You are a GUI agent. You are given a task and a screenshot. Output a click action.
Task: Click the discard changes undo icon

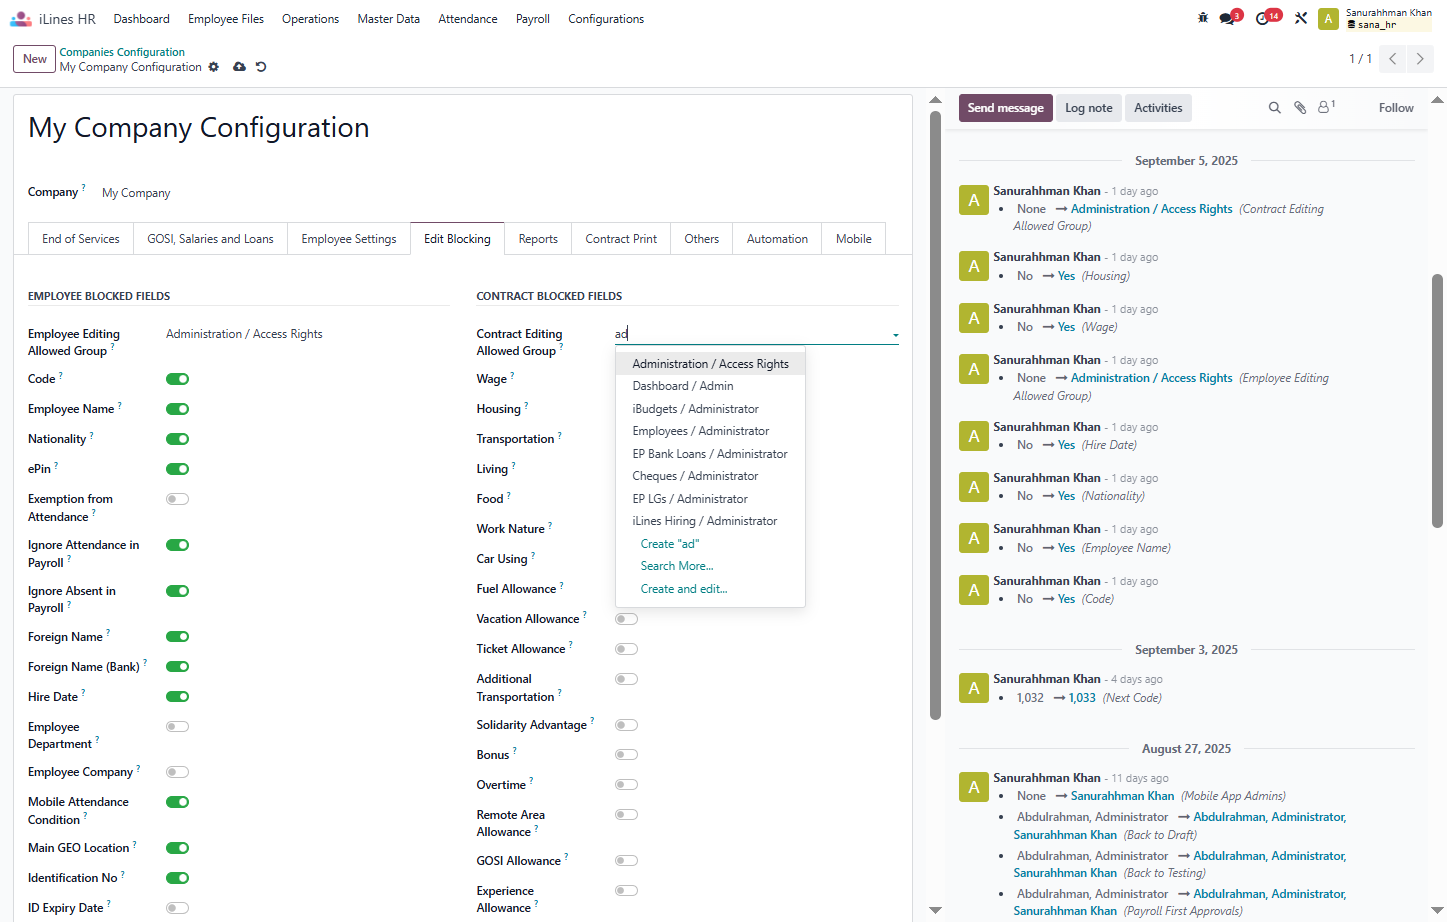coord(261,67)
